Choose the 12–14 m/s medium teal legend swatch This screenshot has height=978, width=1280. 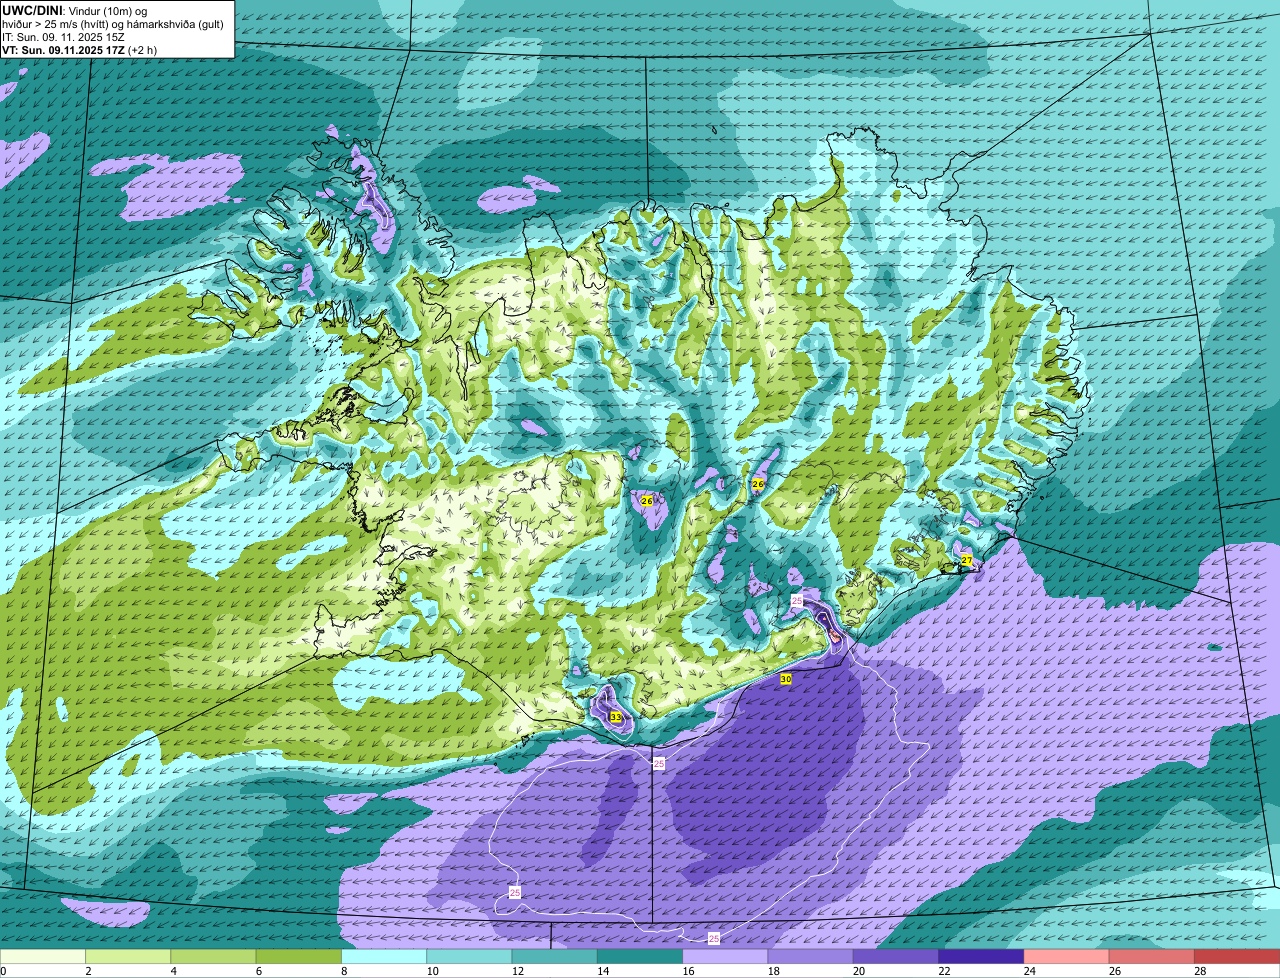click(x=555, y=957)
